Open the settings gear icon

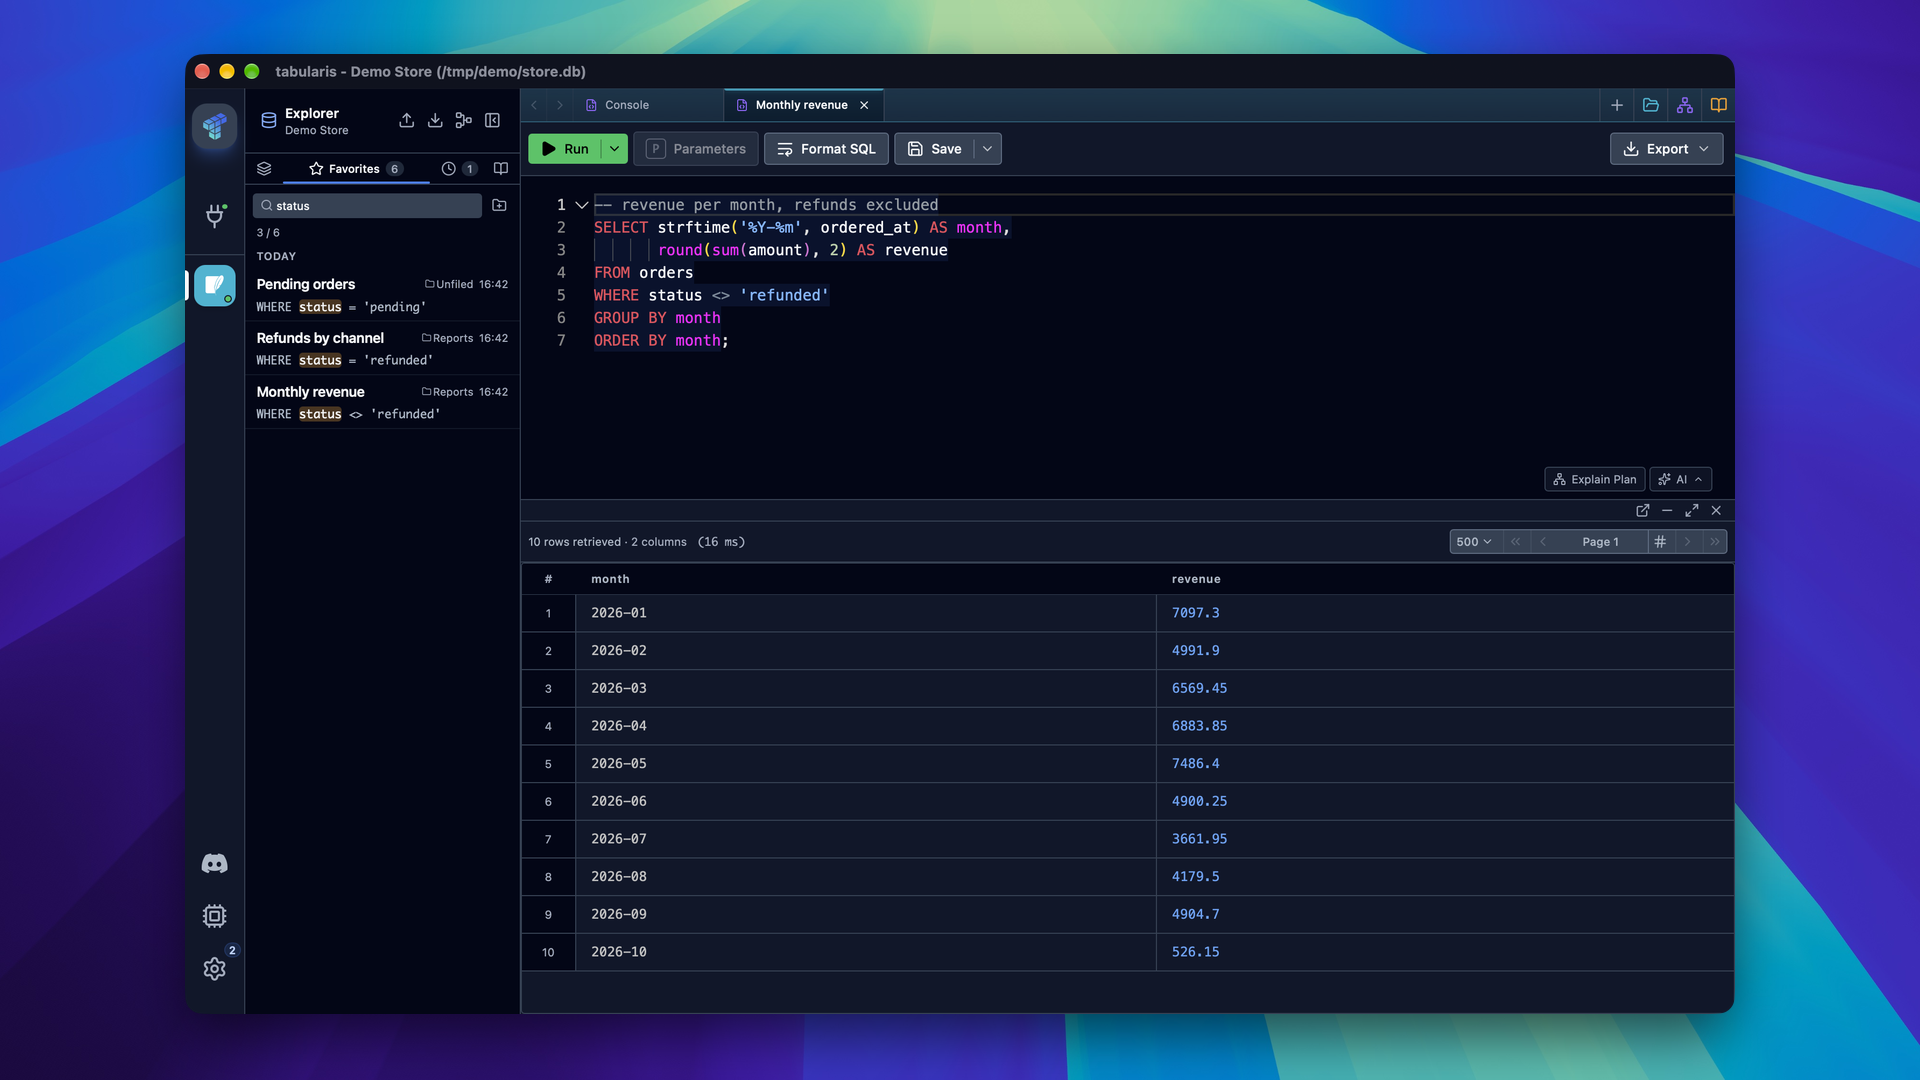coord(214,969)
